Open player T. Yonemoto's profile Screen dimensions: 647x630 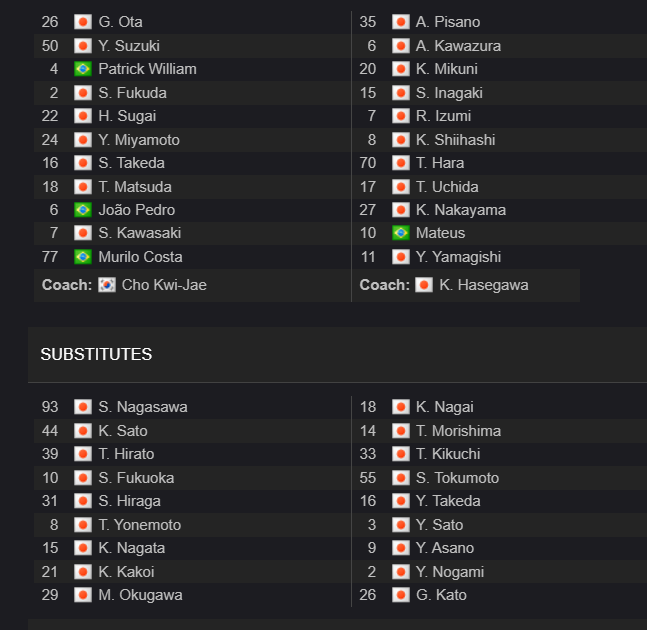139,525
